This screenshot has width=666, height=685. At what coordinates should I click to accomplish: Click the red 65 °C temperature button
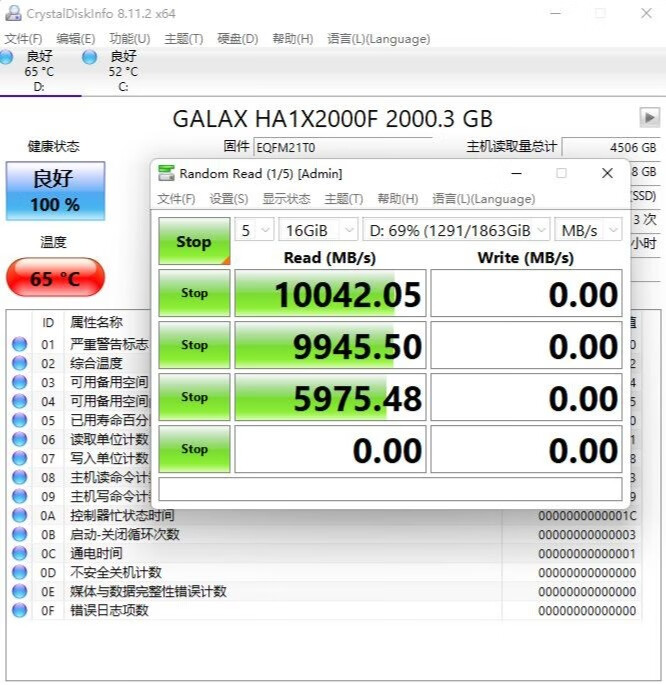[x=55, y=277]
